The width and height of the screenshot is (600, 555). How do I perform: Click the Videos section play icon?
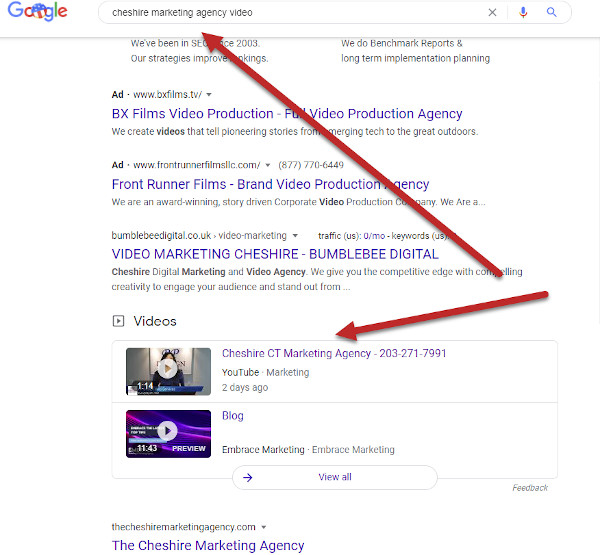(x=118, y=321)
